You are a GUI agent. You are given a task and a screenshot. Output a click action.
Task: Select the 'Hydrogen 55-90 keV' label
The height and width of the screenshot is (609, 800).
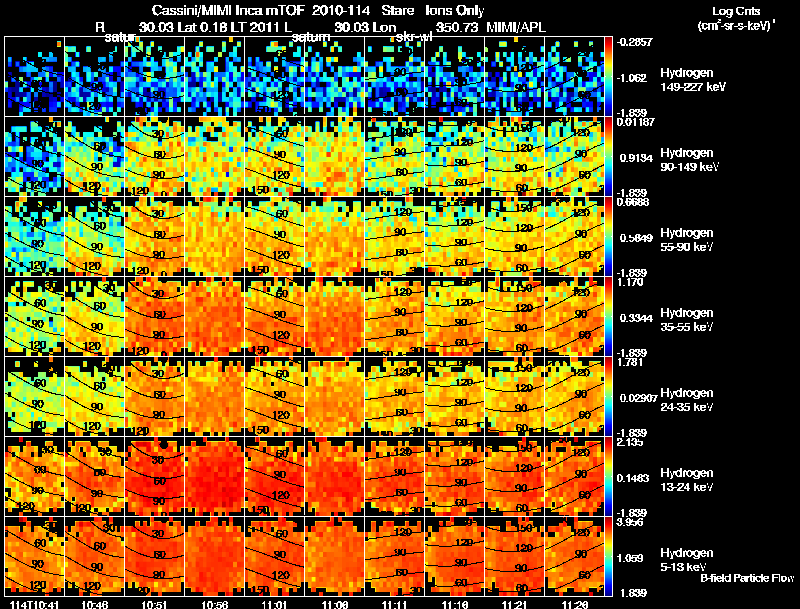click(x=687, y=240)
